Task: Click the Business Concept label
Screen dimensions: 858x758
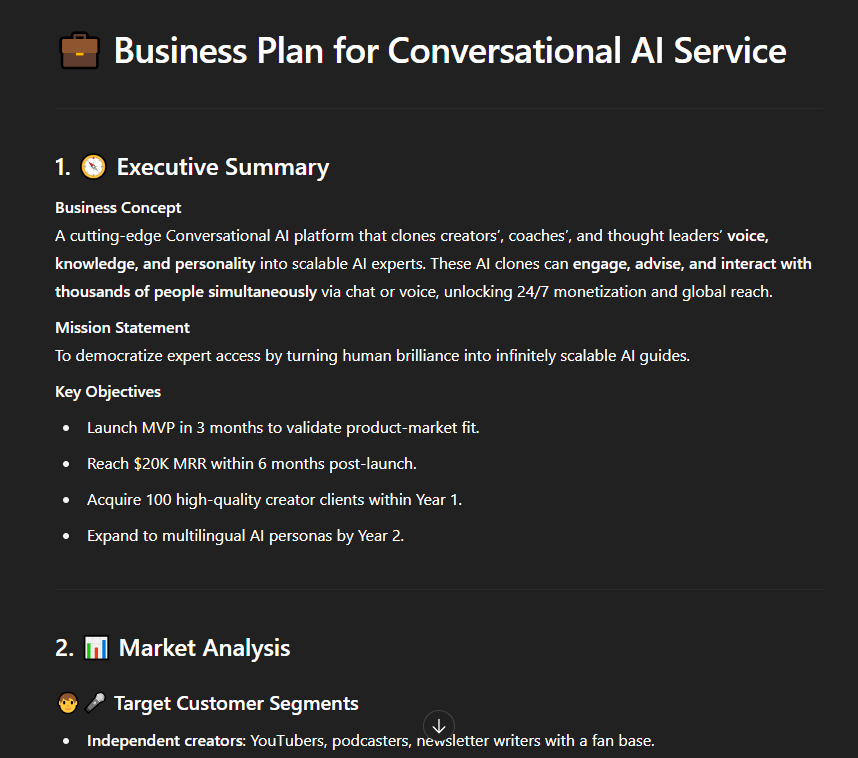Action: click(x=118, y=208)
